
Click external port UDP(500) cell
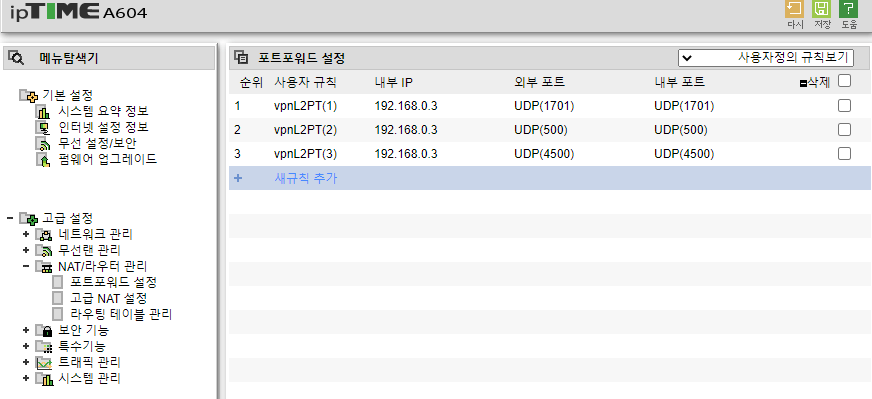click(x=541, y=130)
